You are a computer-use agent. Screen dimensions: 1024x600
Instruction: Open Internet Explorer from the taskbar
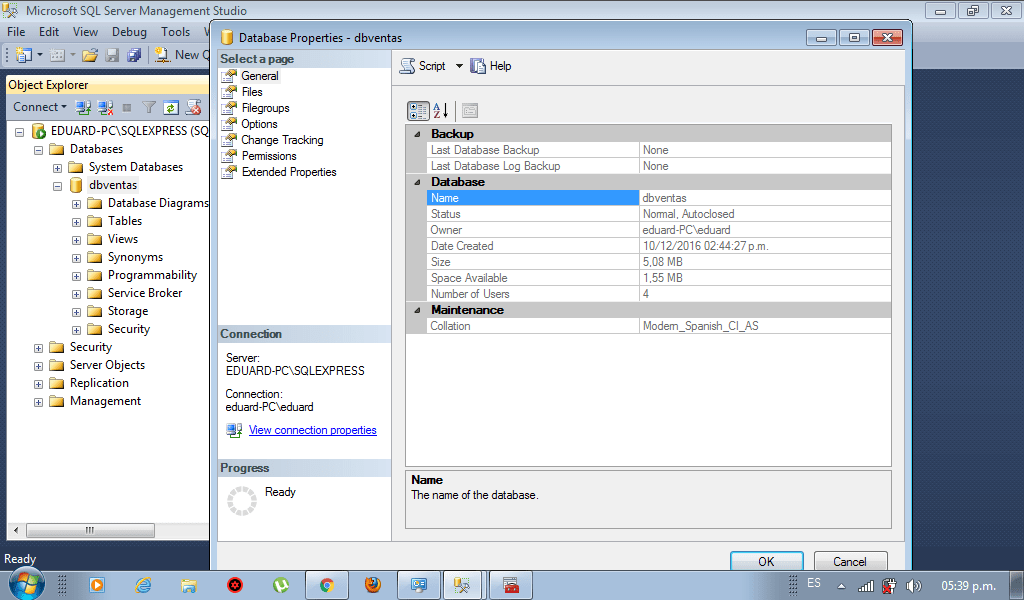coord(143,585)
